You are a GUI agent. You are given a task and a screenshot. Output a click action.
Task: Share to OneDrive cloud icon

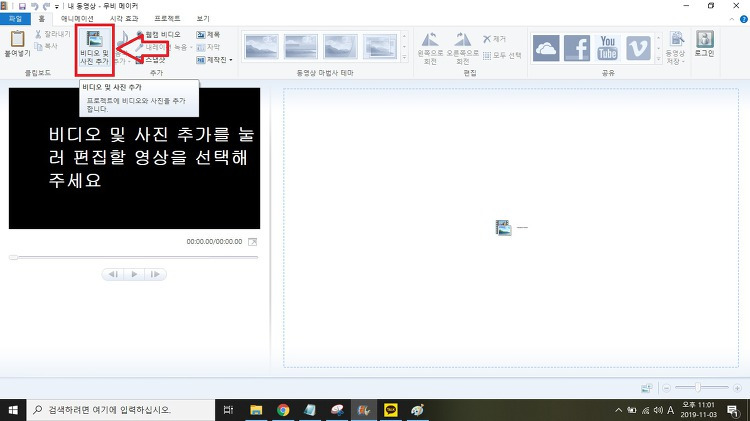point(546,48)
